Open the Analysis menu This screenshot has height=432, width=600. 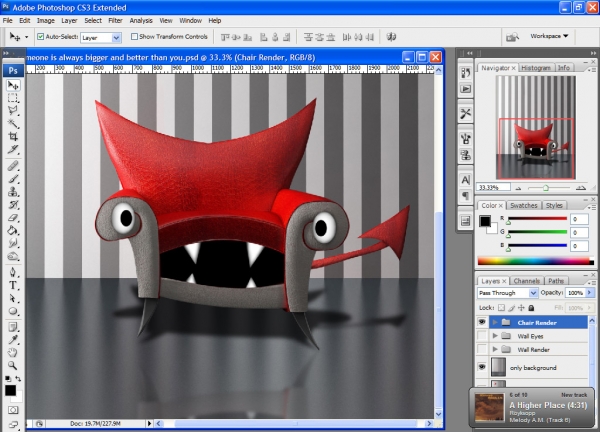coord(141,21)
